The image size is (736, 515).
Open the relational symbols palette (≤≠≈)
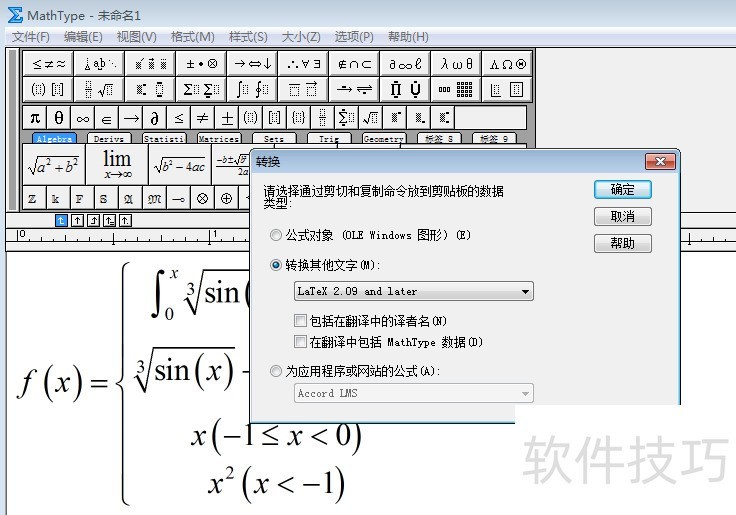pyautogui.click(x=48, y=64)
